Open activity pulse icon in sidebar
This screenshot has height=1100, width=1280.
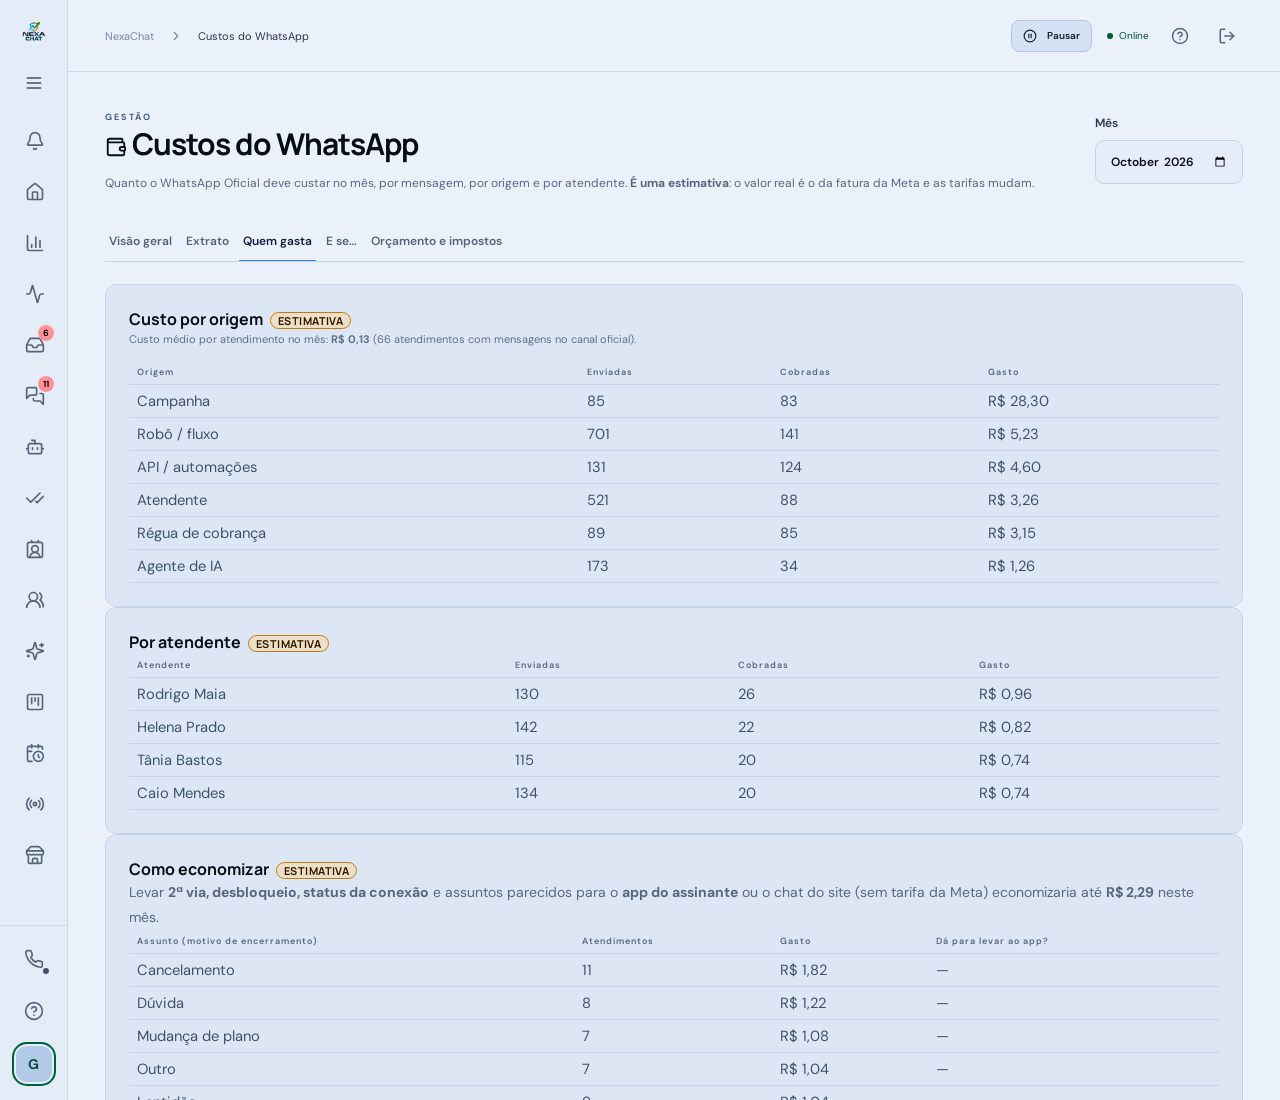point(35,294)
